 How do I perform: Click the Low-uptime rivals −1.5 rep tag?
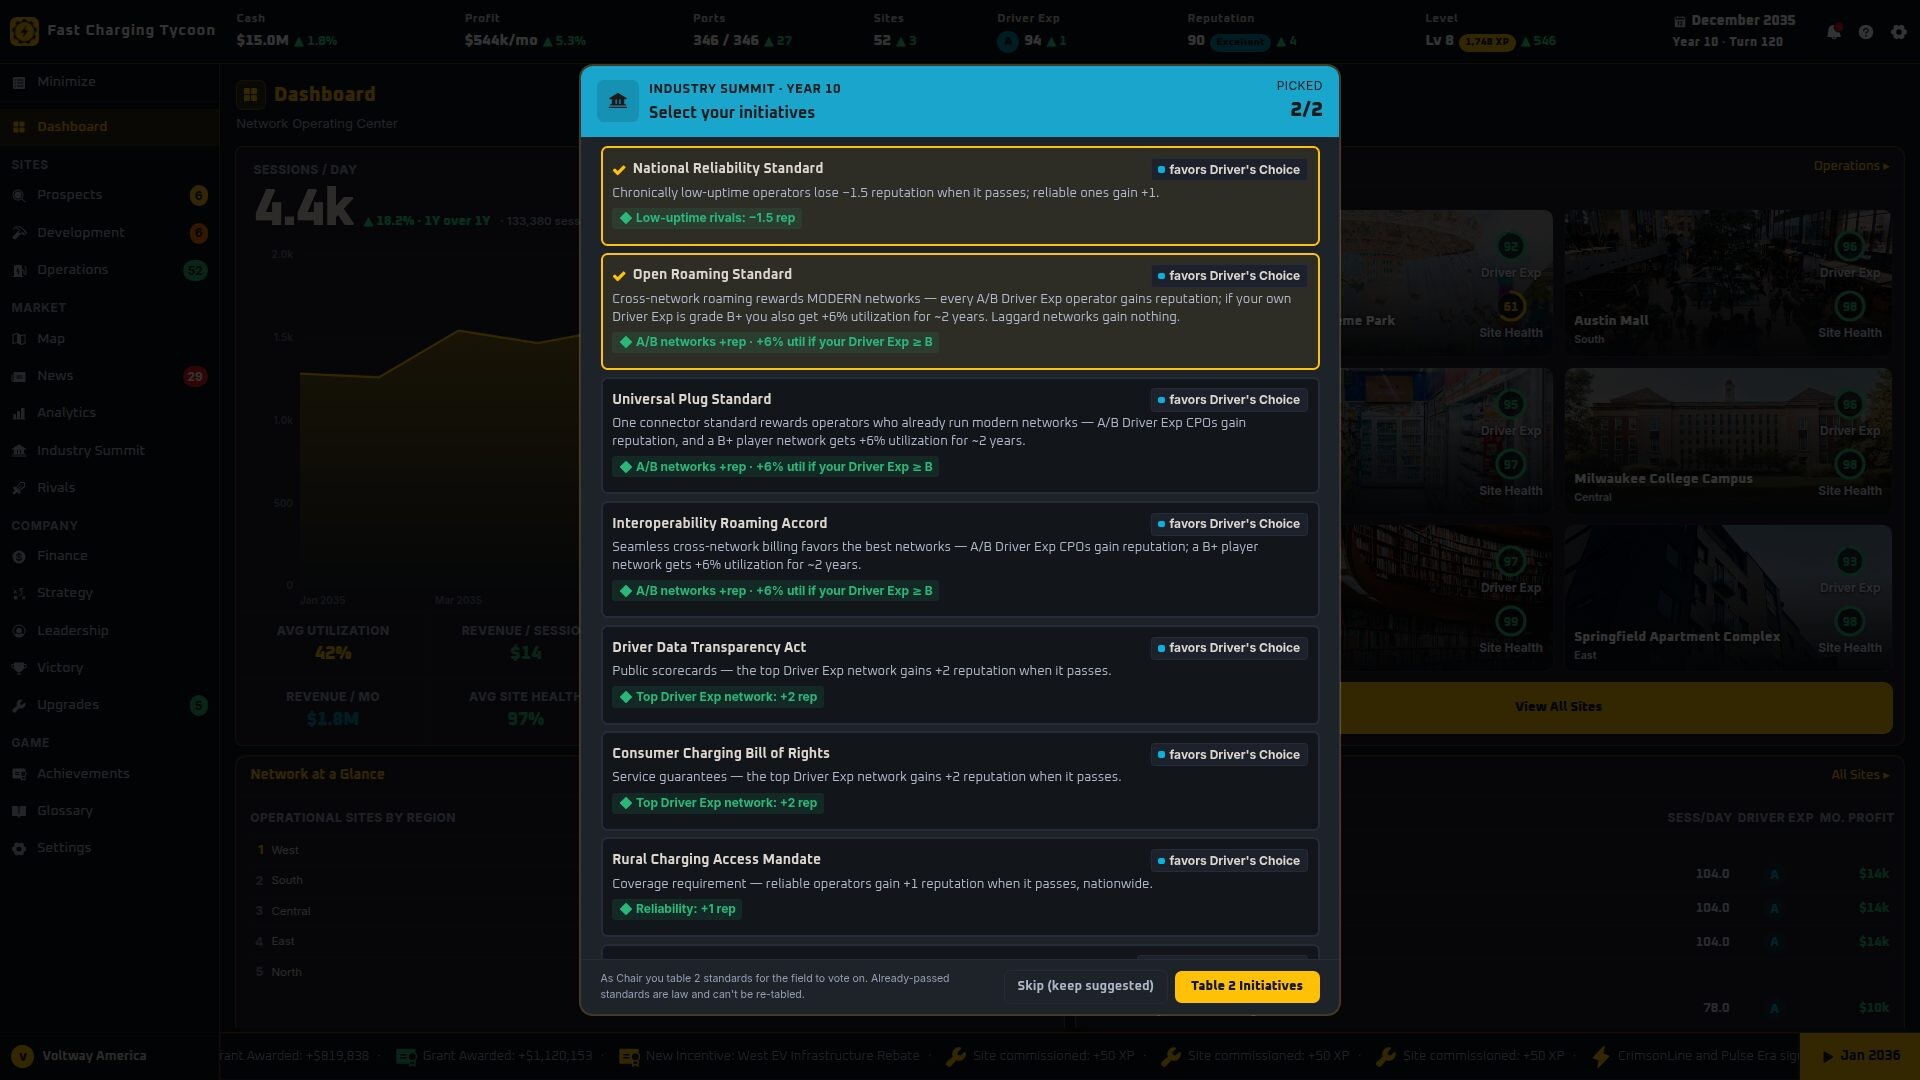[x=707, y=218]
